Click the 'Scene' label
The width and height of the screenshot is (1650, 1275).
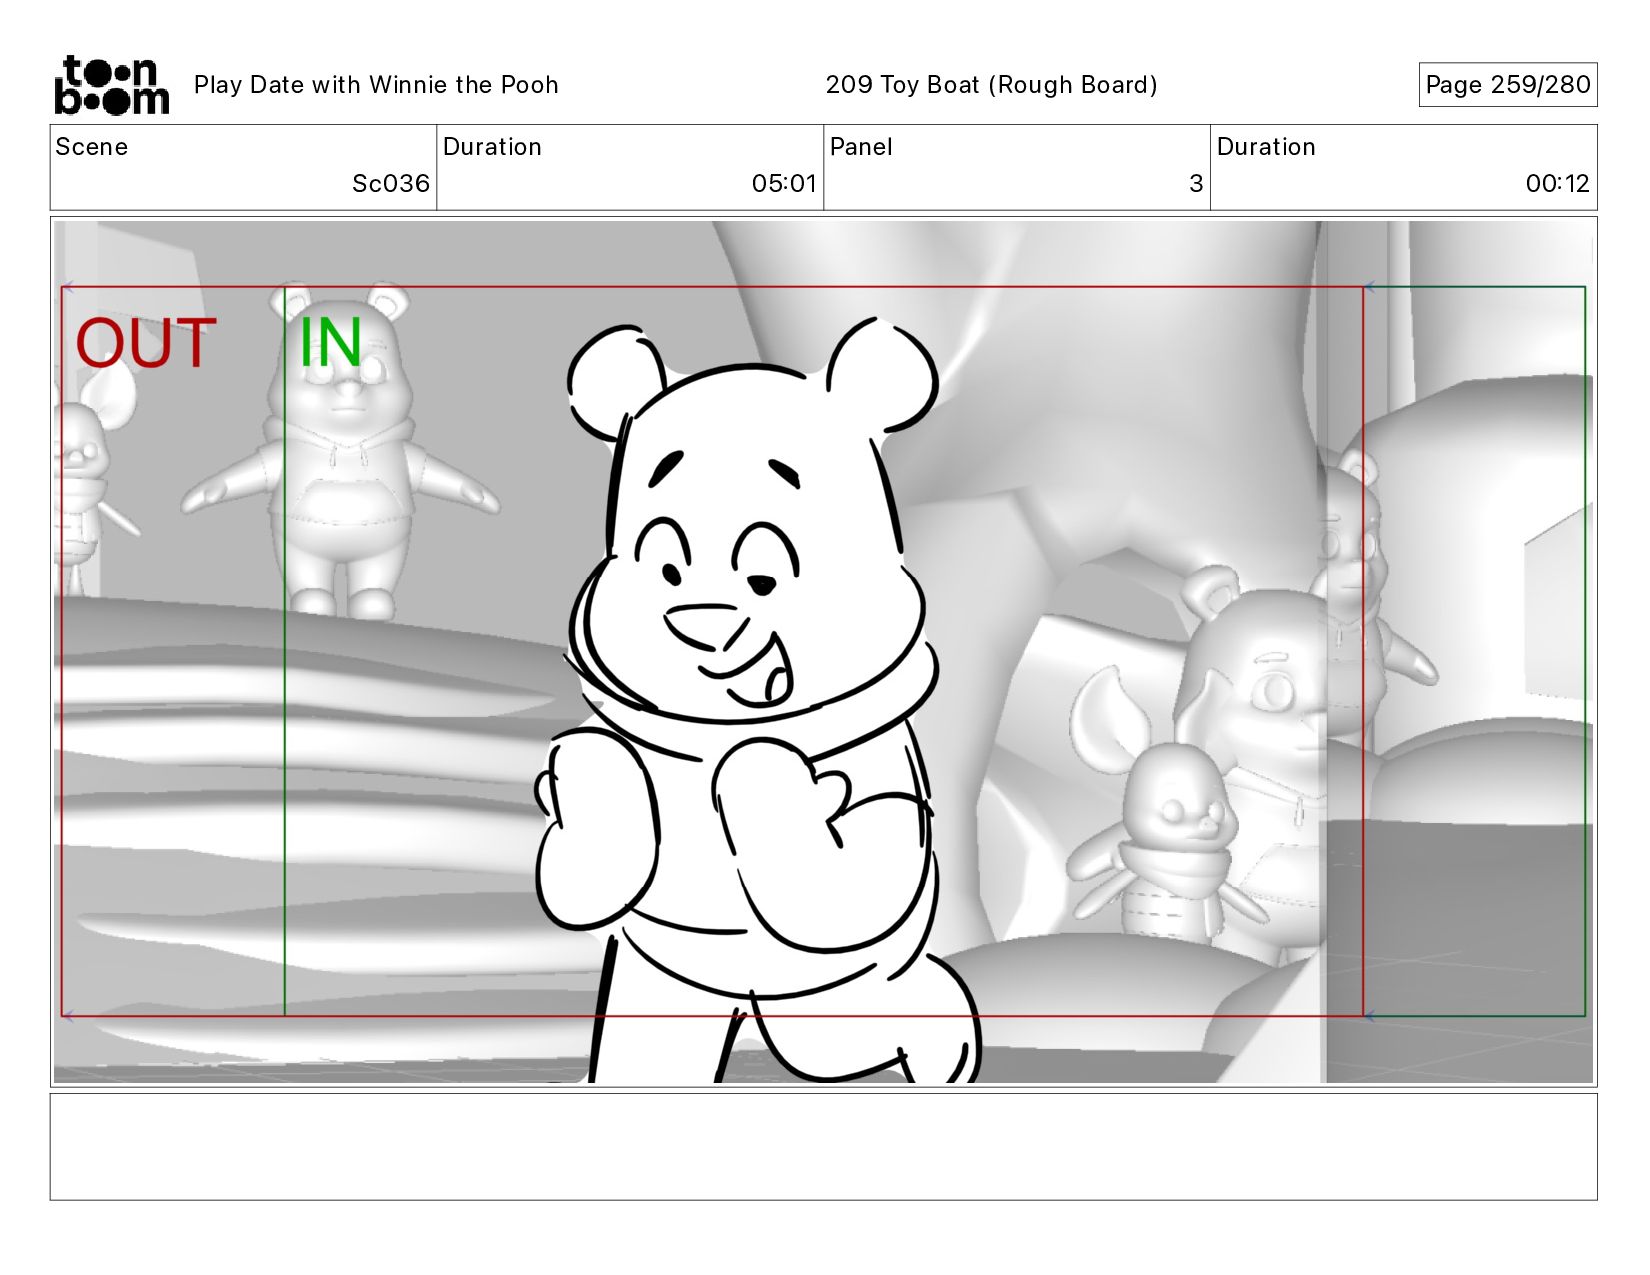click(x=92, y=147)
